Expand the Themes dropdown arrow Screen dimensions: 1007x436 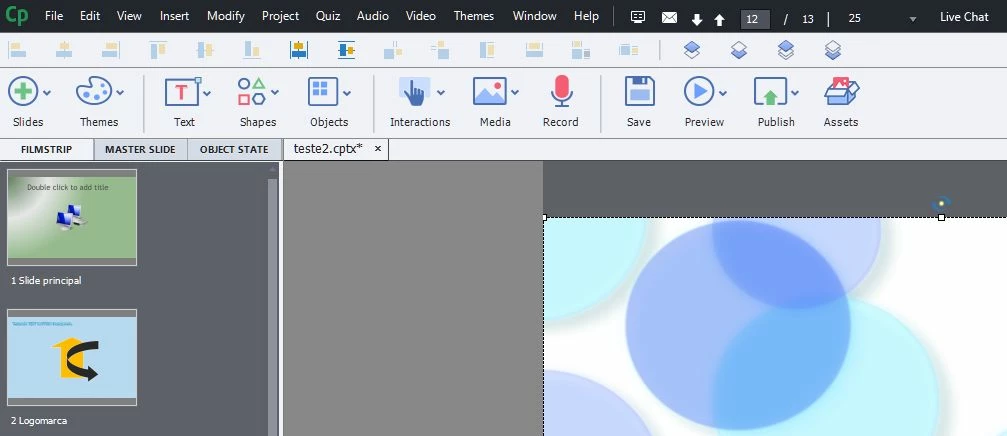[x=120, y=93]
